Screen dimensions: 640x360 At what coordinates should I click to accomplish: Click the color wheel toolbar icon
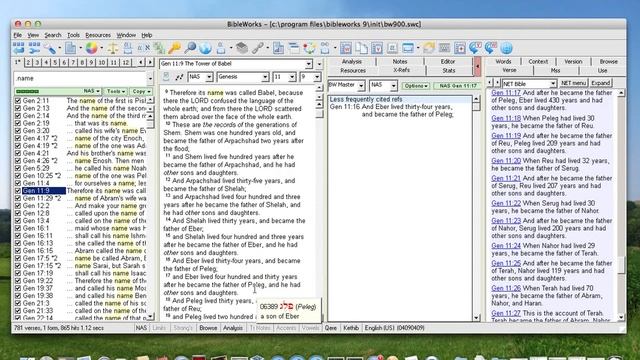coord(91,48)
